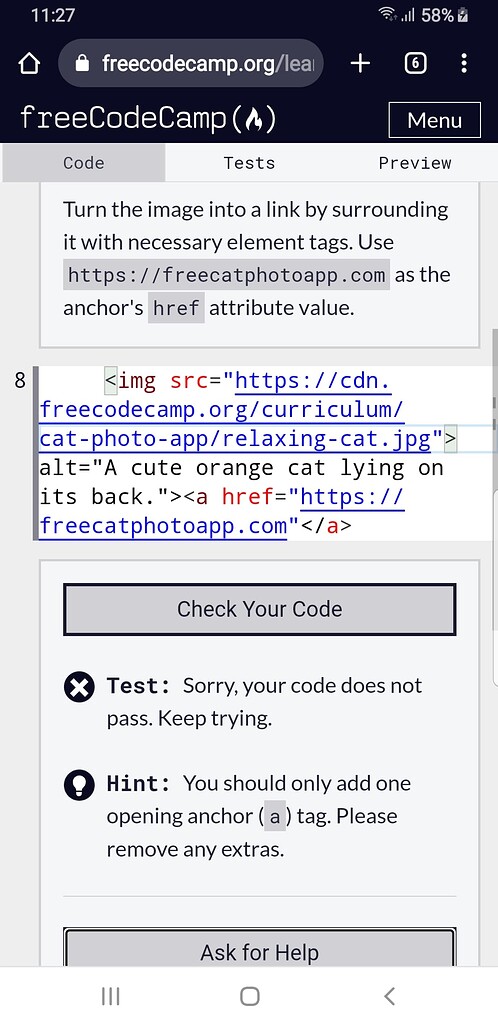Tap the padlock site security icon

click(x=82, y=63)
